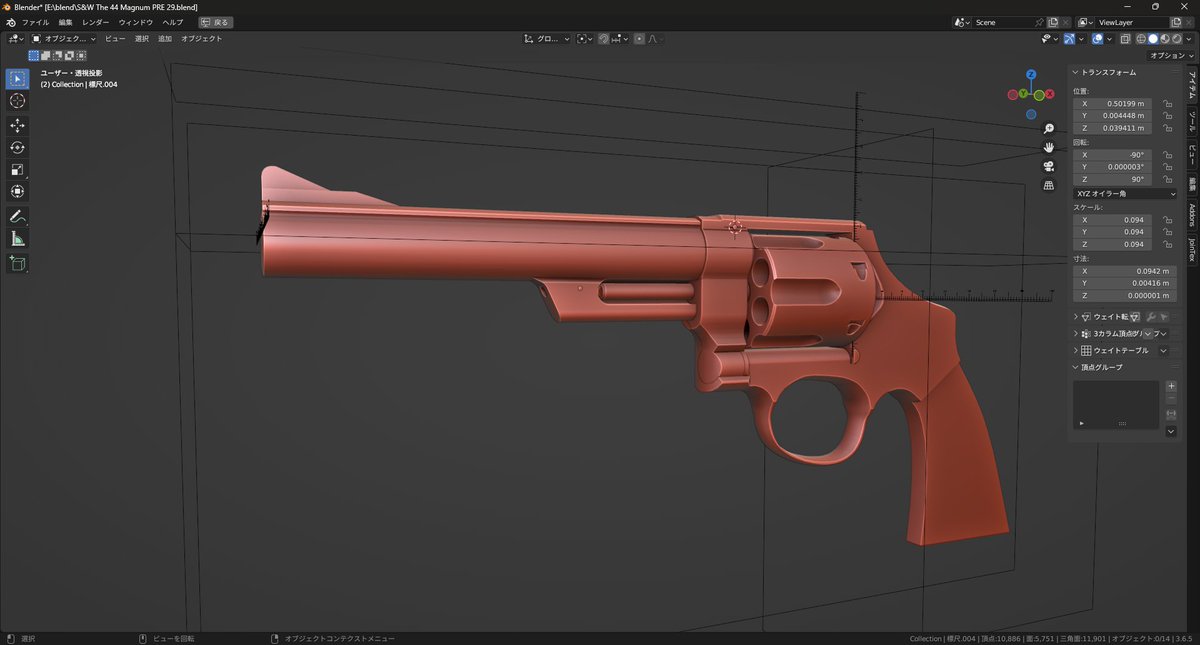Toggle proportional editing button
The image size is (1200, 645).
639,39
